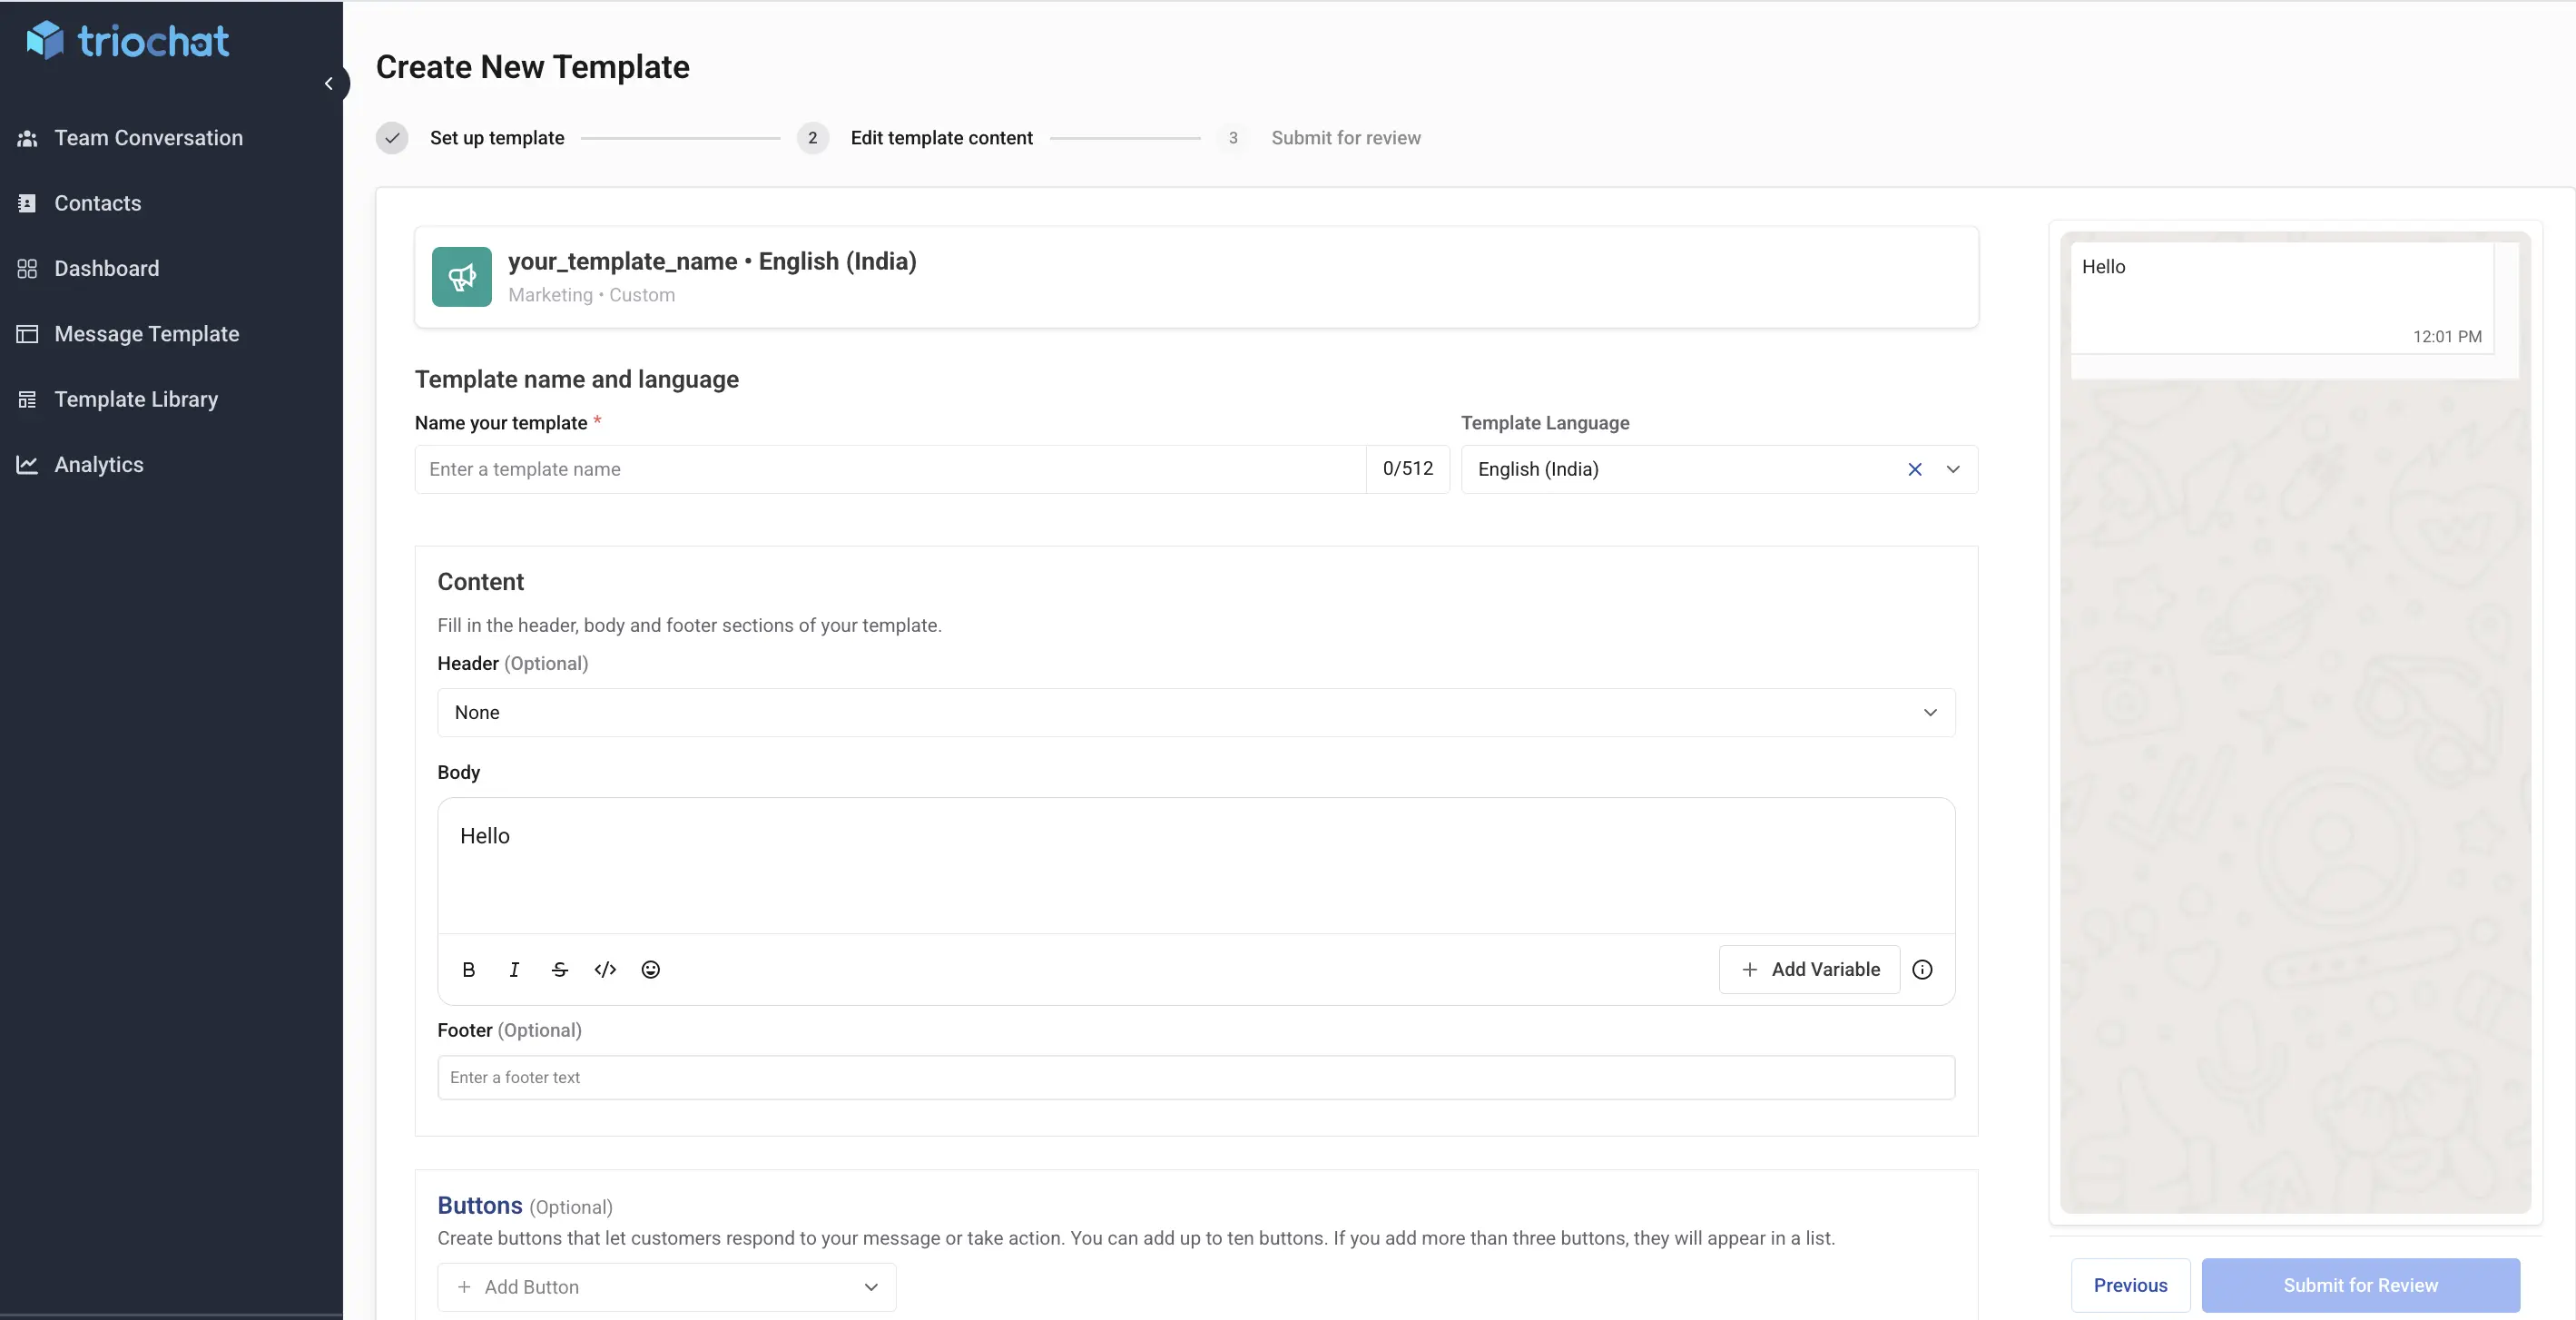Collapse the left sidebar
Viewport: 2576px width, 1320px height.
pyautogui.click(x=330, y=83)
